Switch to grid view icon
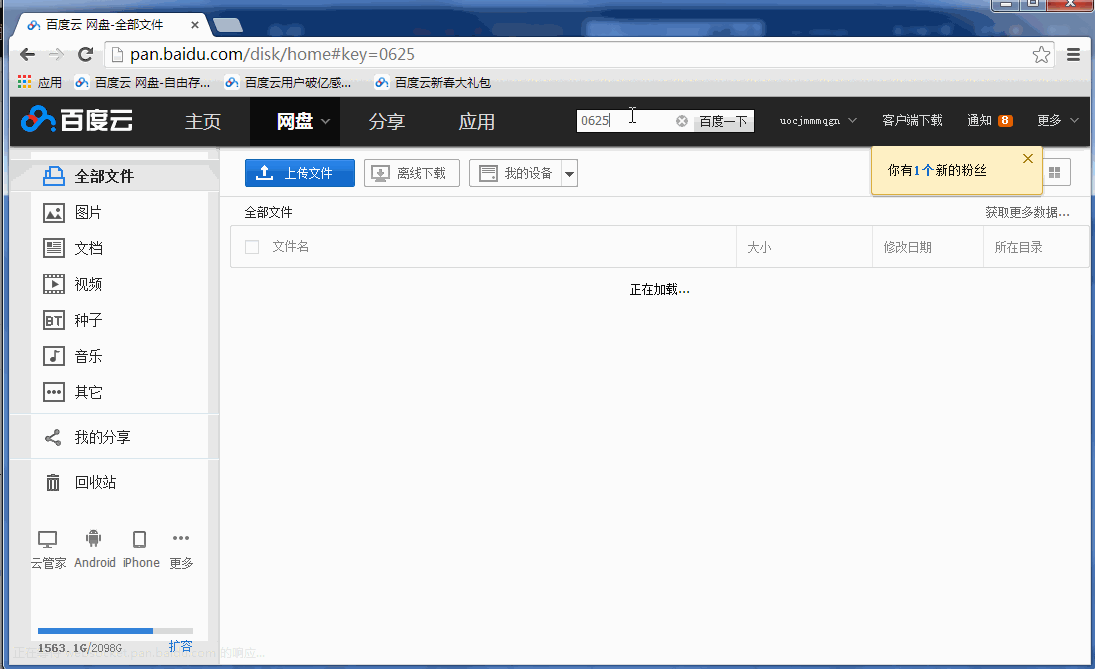The image size is (1095, 669). (1054, 172)
